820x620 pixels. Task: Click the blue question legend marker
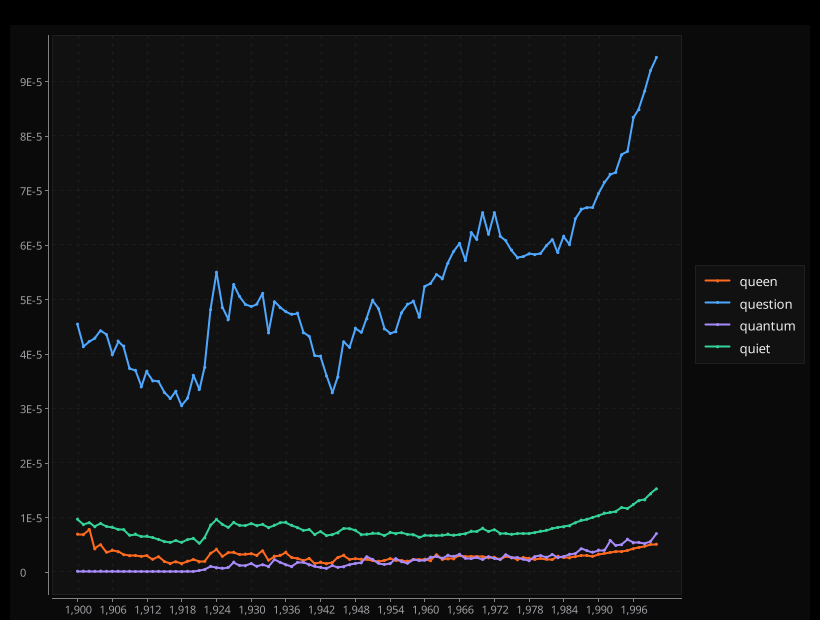pos(718,304)
